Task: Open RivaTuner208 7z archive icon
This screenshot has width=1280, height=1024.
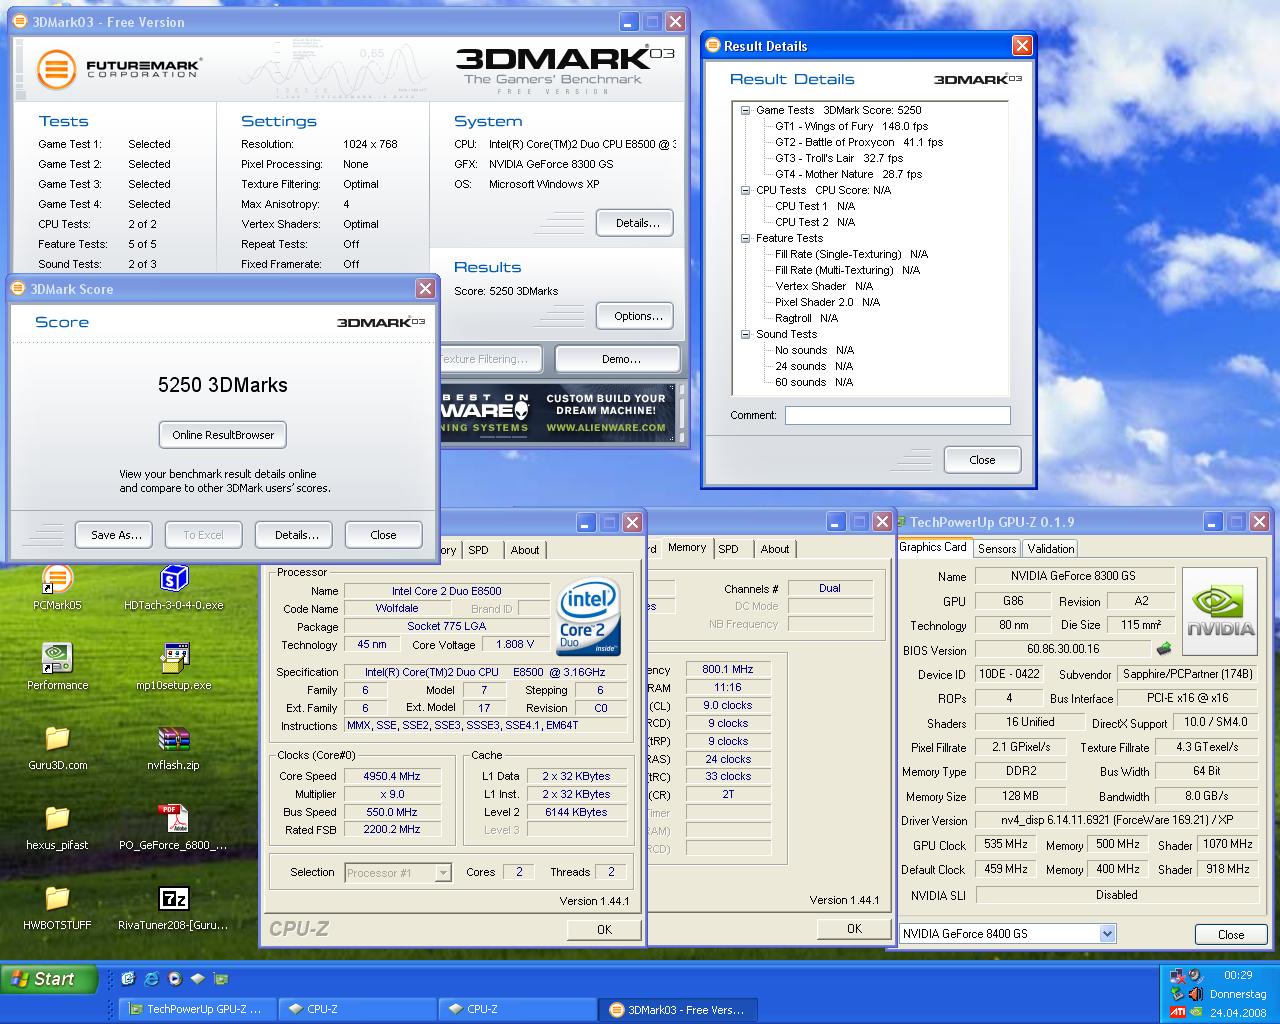Action: click(174, 906)
